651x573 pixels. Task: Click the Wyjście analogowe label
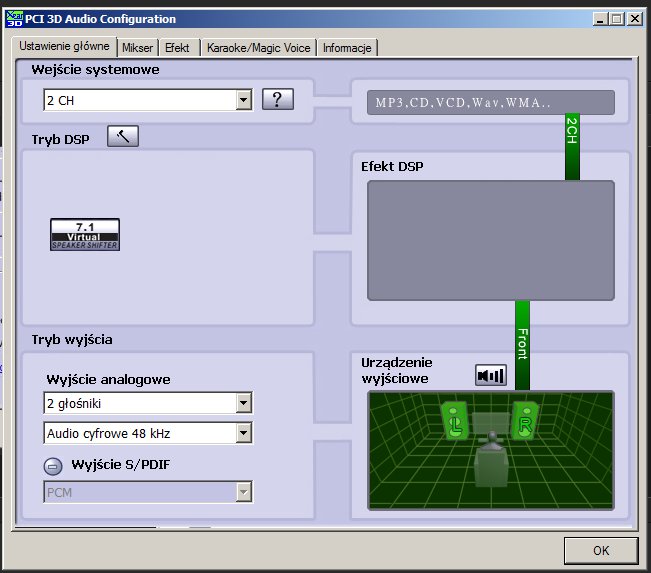click(x=108, y=380)
